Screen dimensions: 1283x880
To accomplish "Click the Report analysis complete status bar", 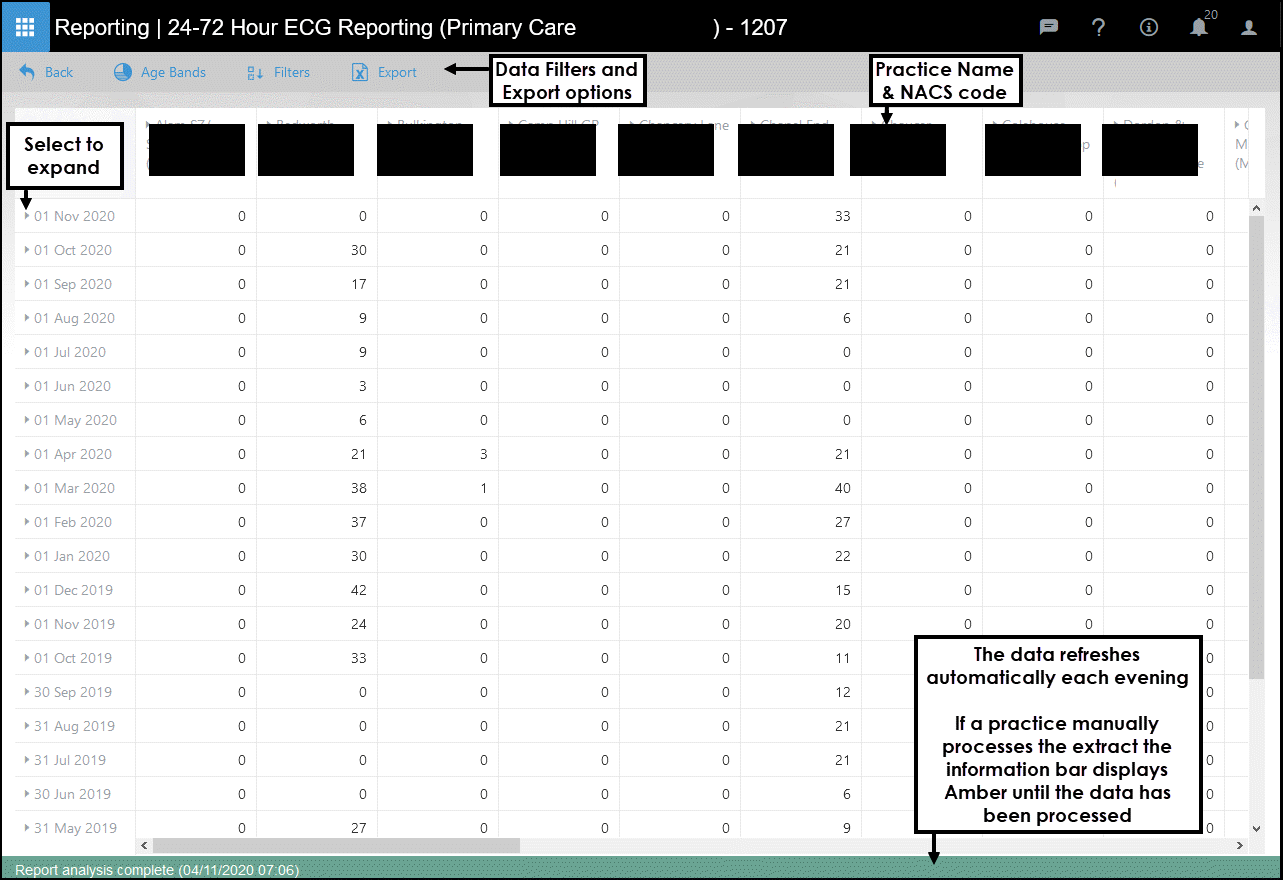I will (157, 870).
